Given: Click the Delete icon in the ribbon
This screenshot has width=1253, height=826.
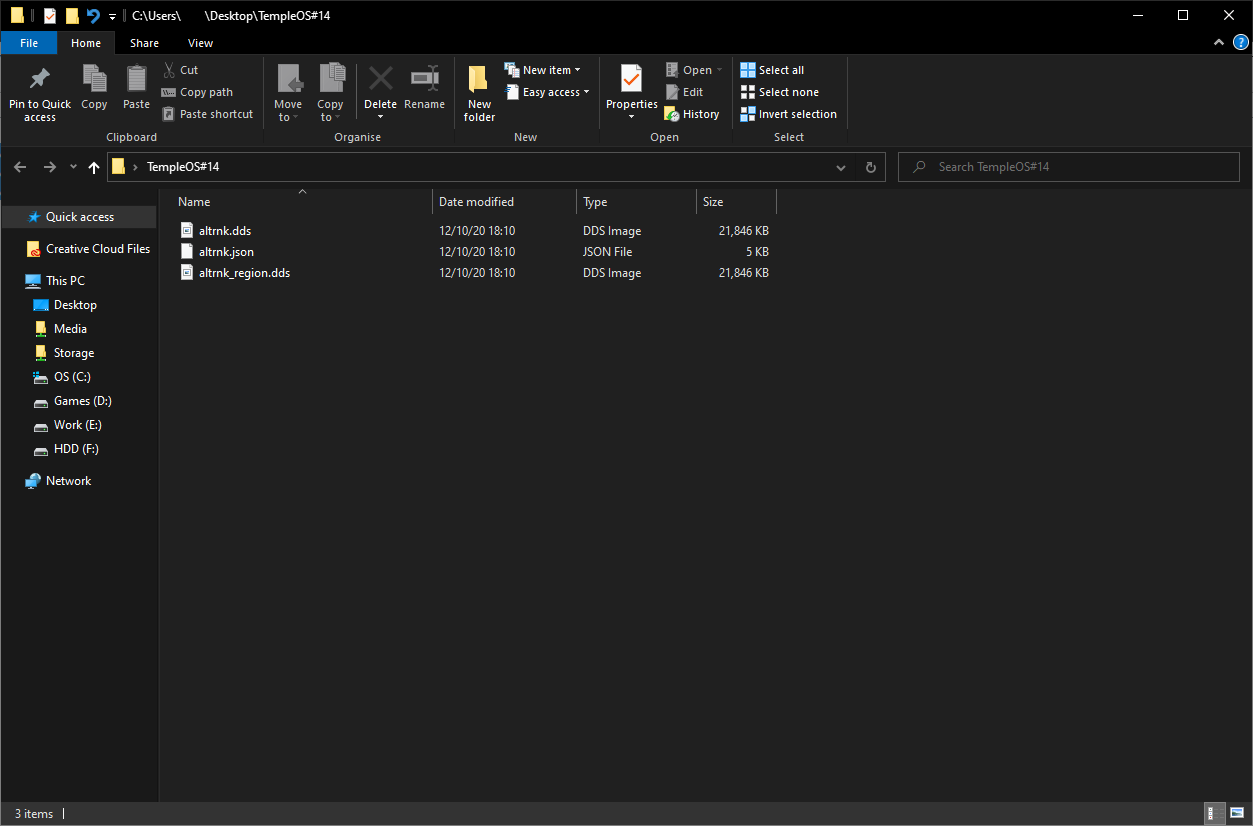Looking at the screenshot, I should (380, 80).
